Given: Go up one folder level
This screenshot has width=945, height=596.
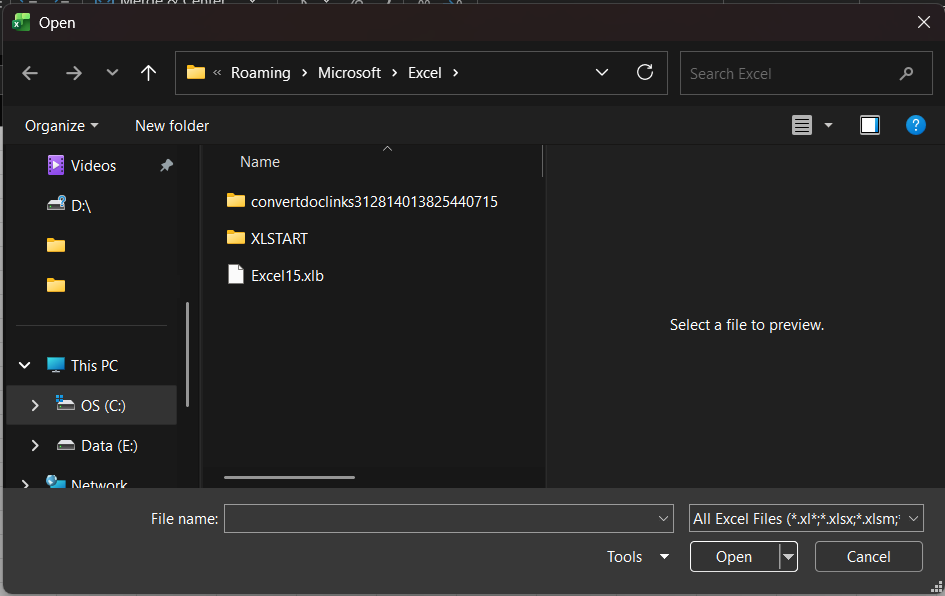Looking at the screenshot, I should coord(148,73).
